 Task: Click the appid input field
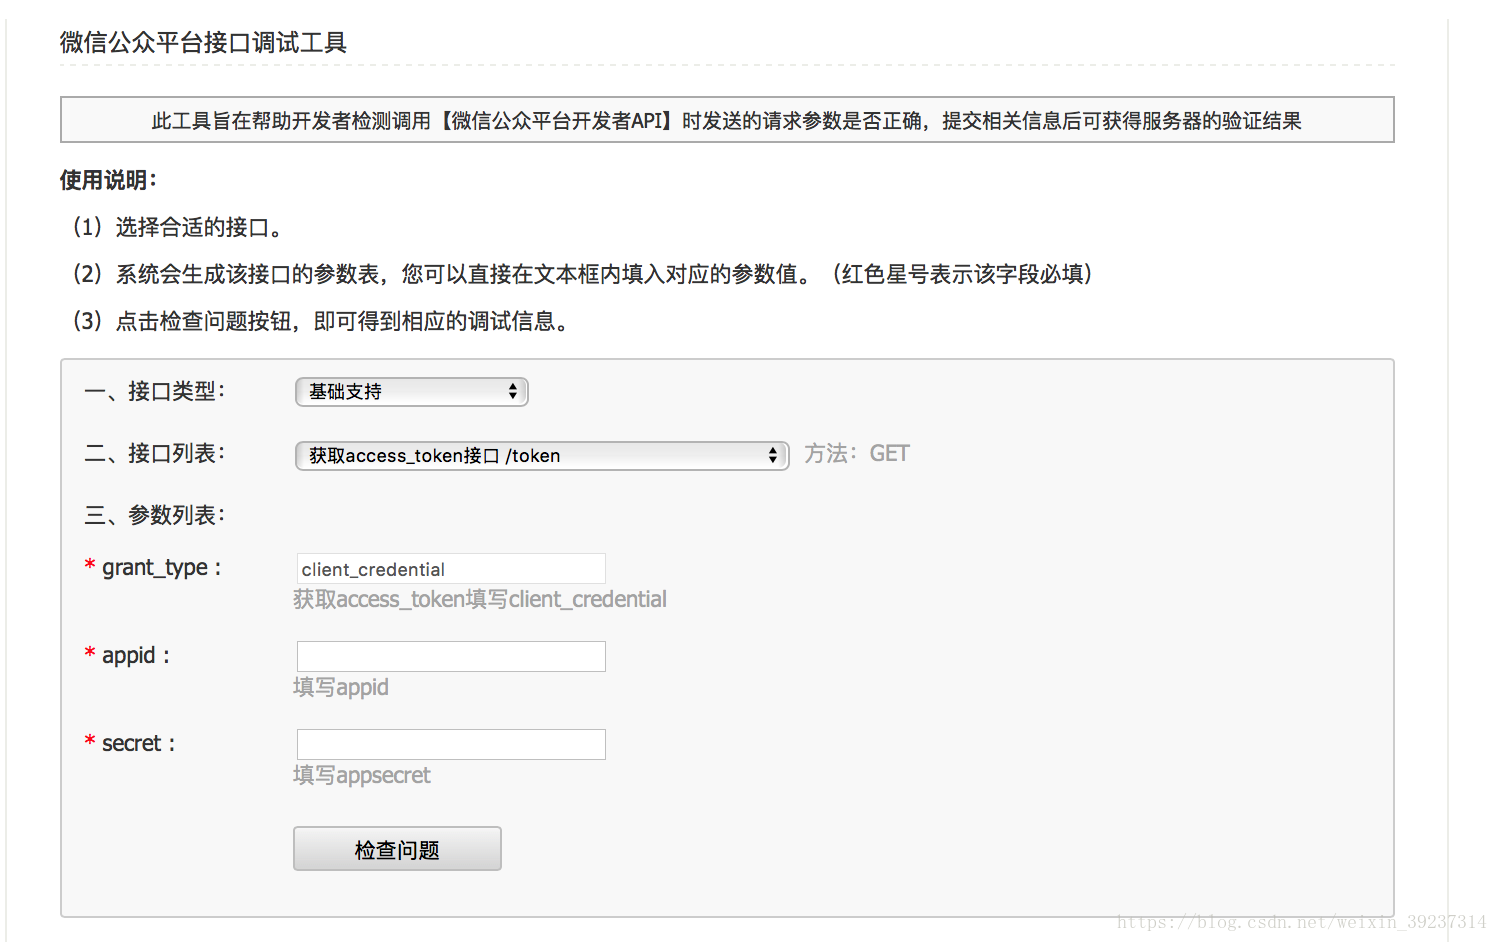[x=451, y=657]
